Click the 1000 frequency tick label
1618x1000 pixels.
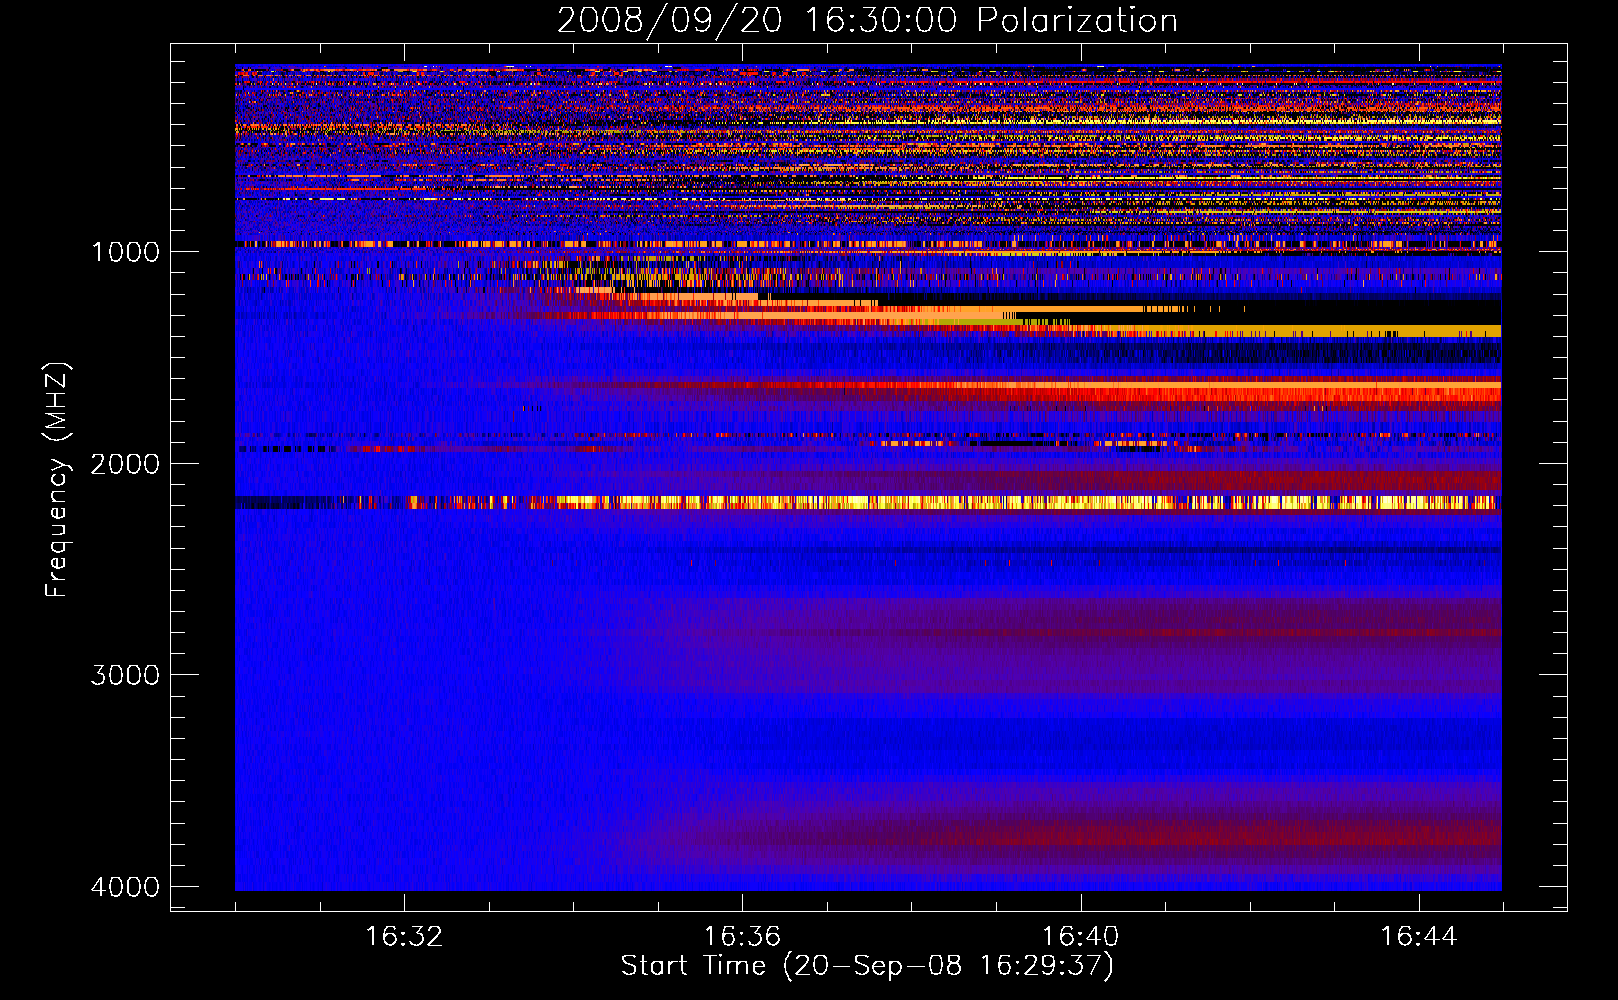tap(125, 251)
